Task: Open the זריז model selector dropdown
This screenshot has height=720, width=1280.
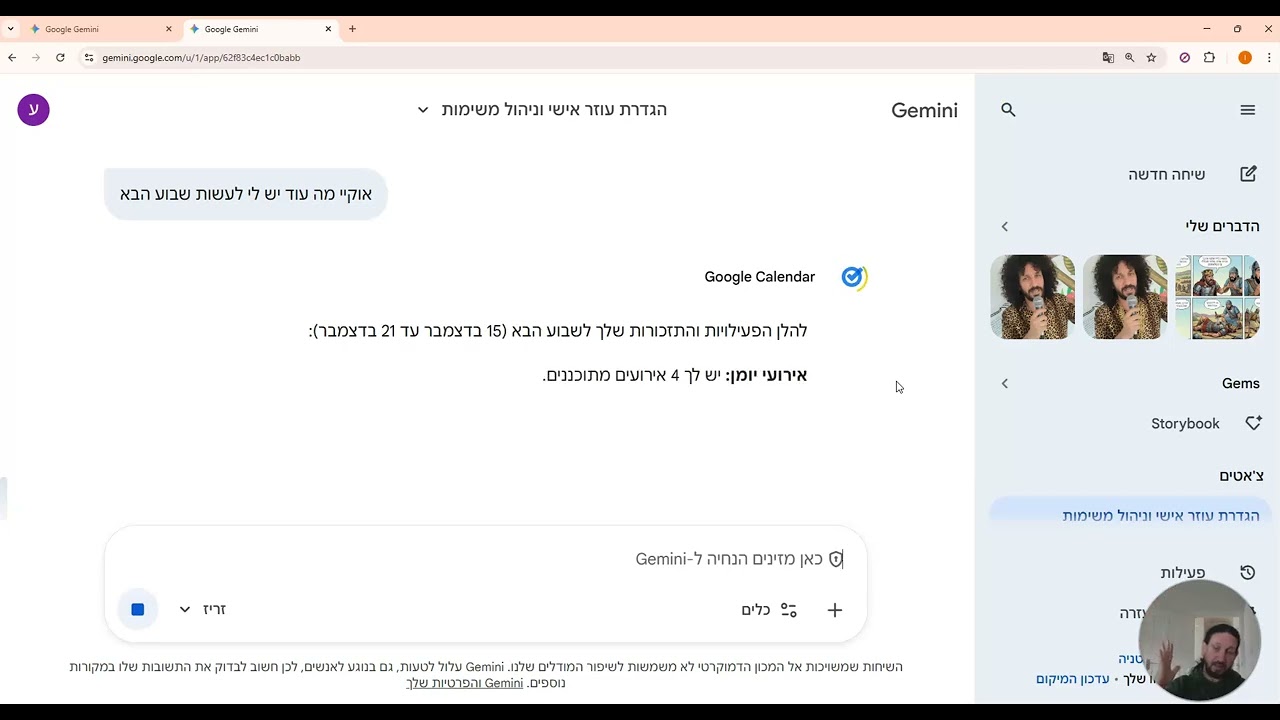Action: tap(202, 609)
